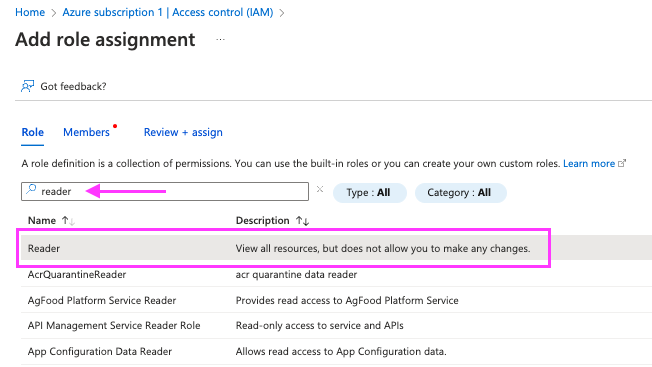Sort by Name column arrows
Viewport: 652px width, 367px height.
(68, 221)
